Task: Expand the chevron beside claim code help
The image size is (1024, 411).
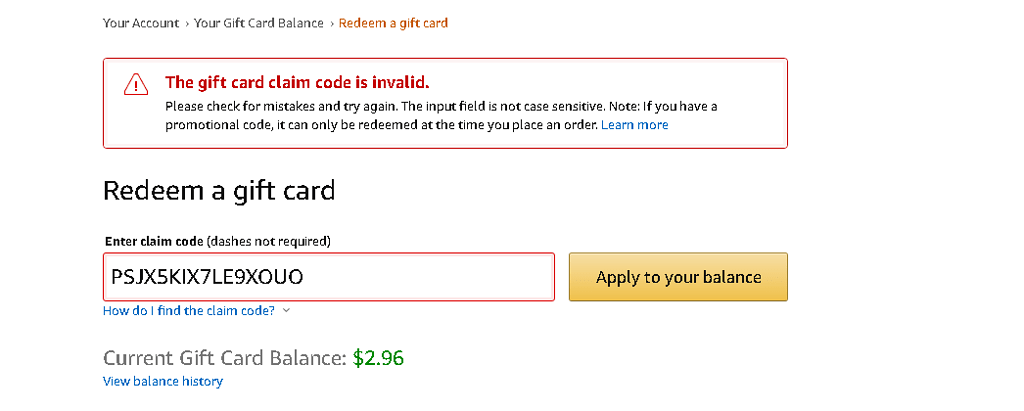Action: tap(286, 311)
